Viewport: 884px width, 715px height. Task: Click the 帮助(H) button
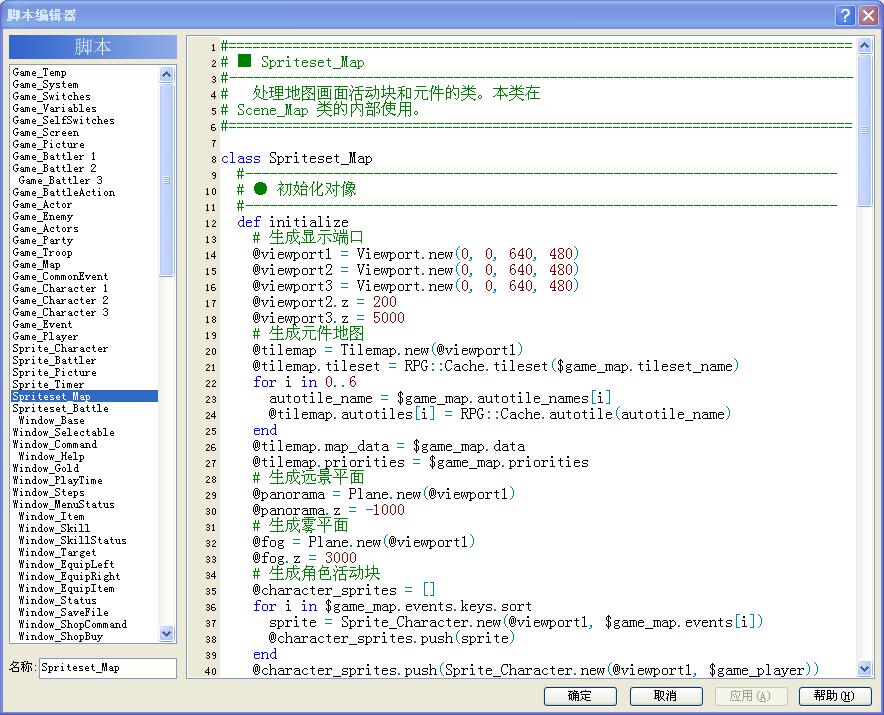[835, 696]
